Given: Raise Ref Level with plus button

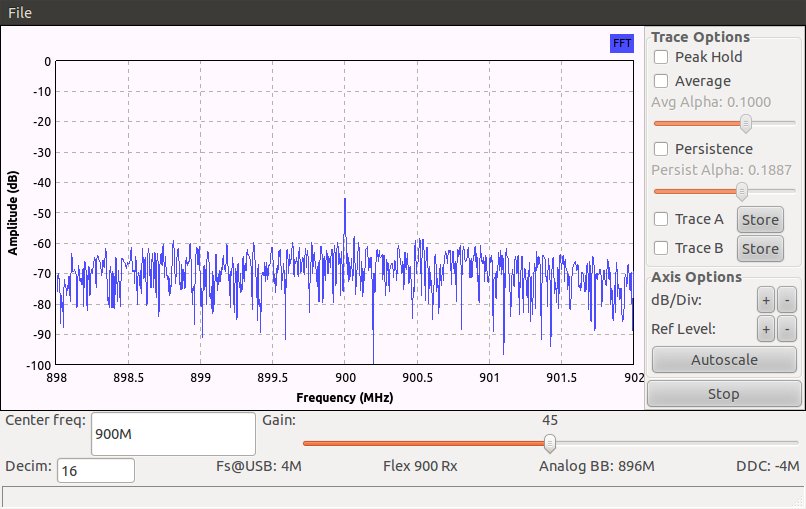Looking at the screenshot, I should click(765, 328).
